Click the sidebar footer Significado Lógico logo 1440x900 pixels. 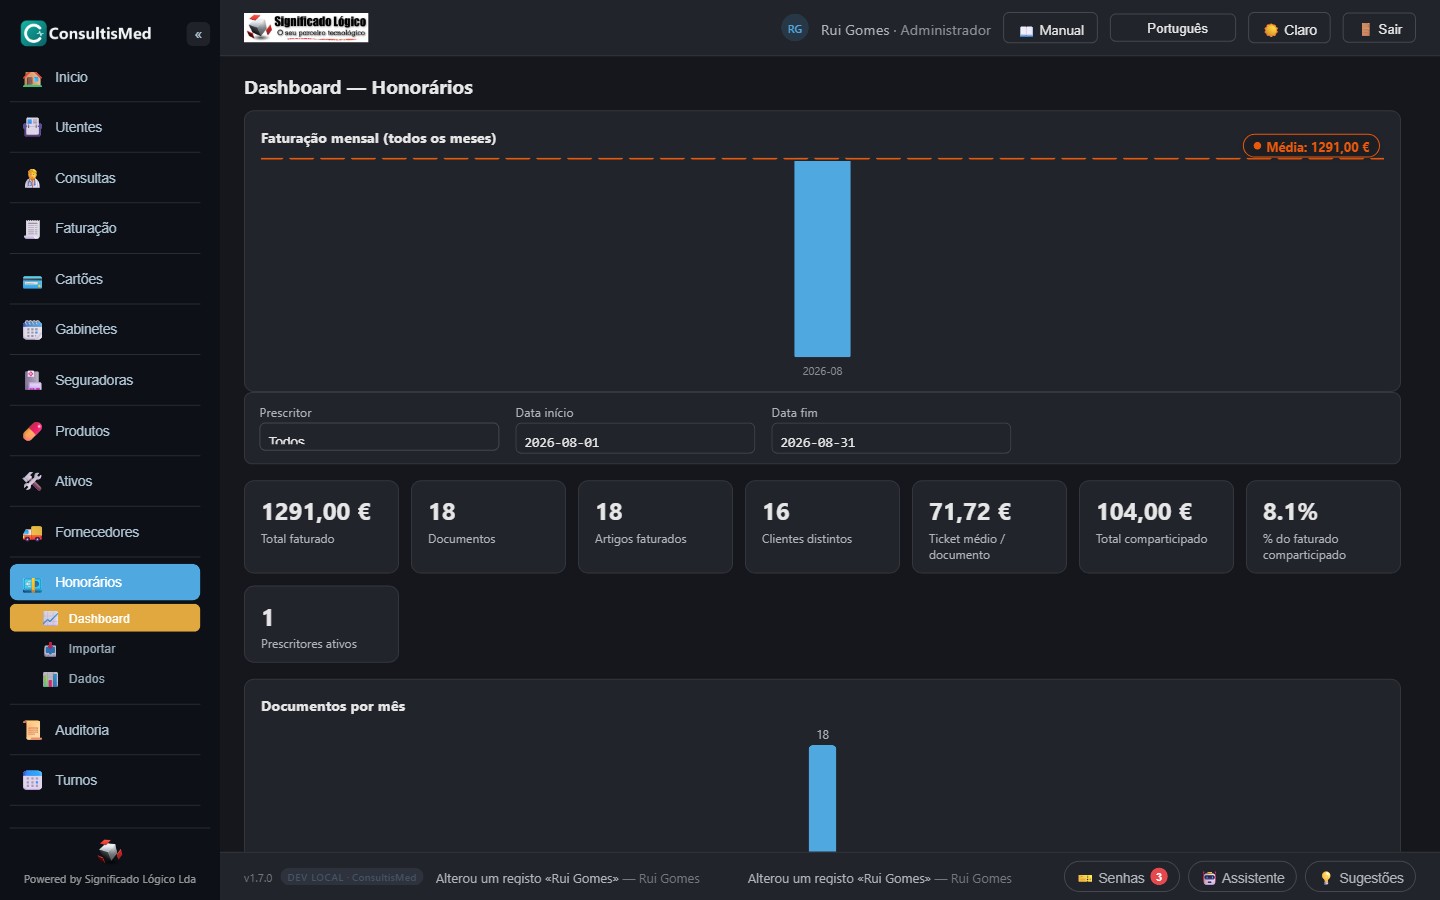[110, 851]
